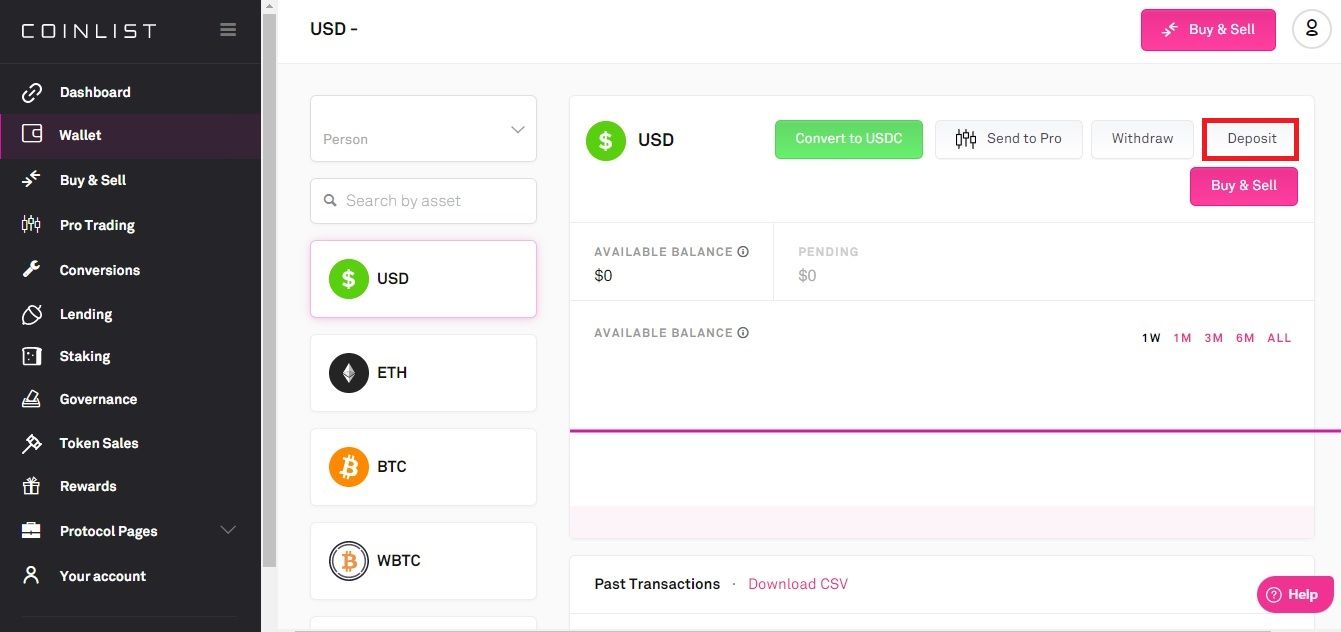Click the Download CSV link

point(798,584)
